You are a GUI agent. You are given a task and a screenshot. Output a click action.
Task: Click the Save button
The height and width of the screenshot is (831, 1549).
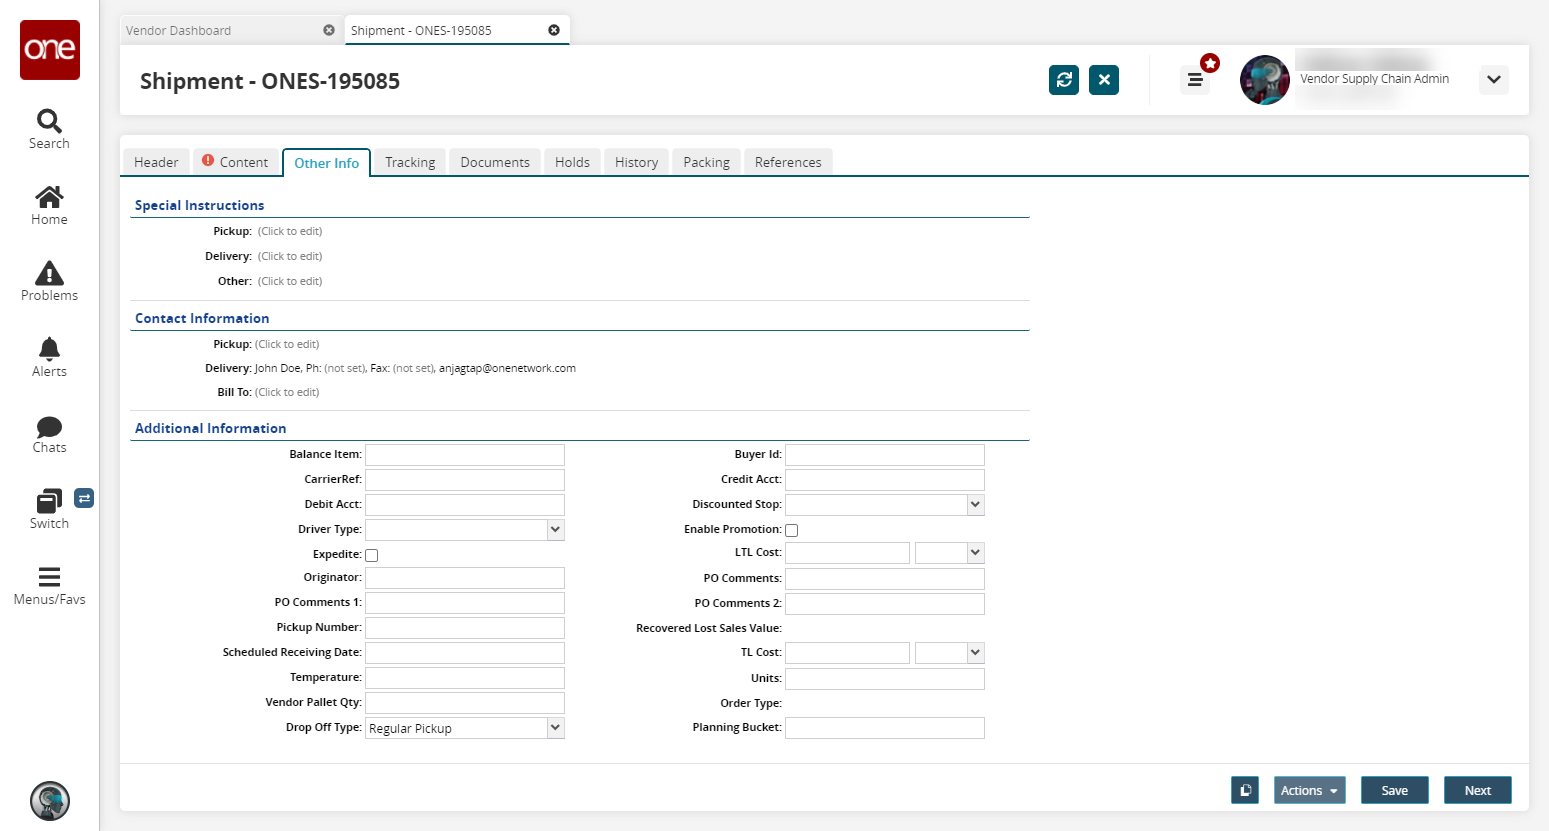point(1394,790)
